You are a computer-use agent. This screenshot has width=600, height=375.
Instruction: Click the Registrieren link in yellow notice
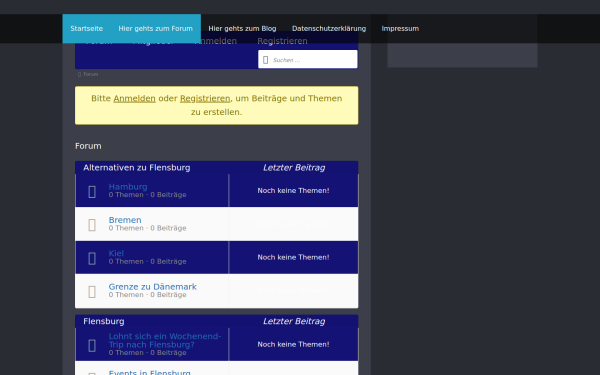[x=205, y=98]
